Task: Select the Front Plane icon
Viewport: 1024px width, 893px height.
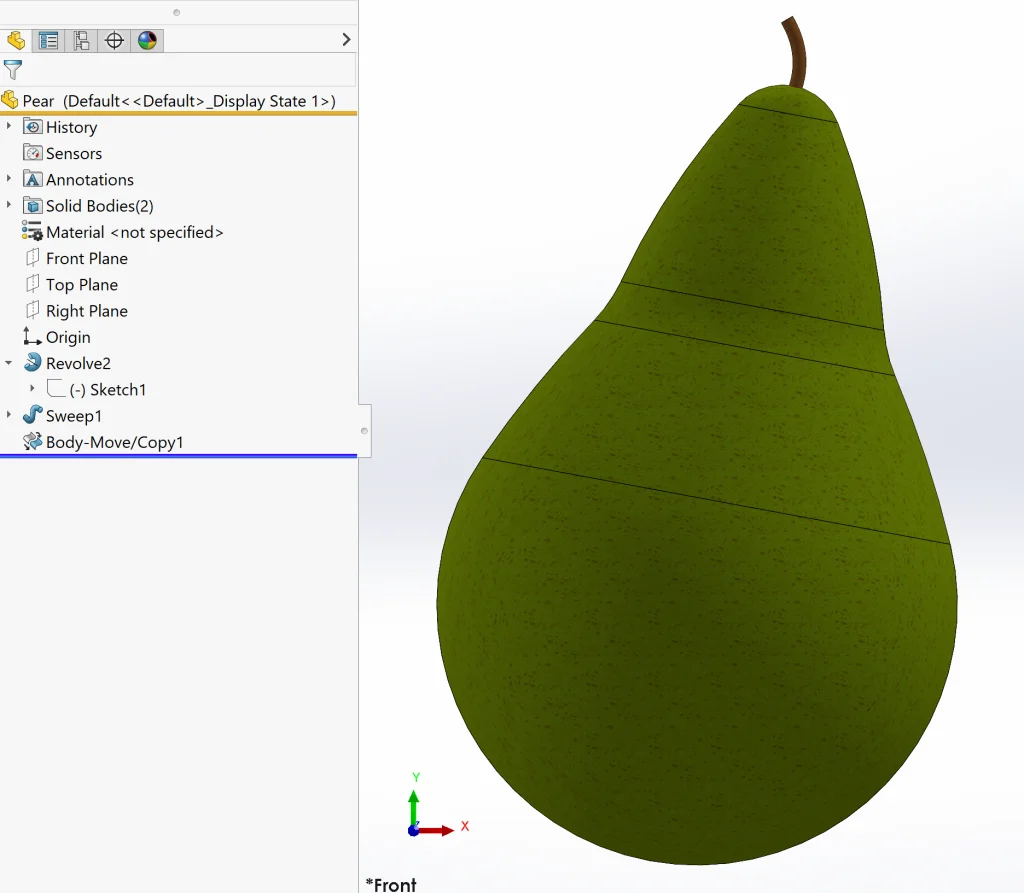Action: click(32, 258)
